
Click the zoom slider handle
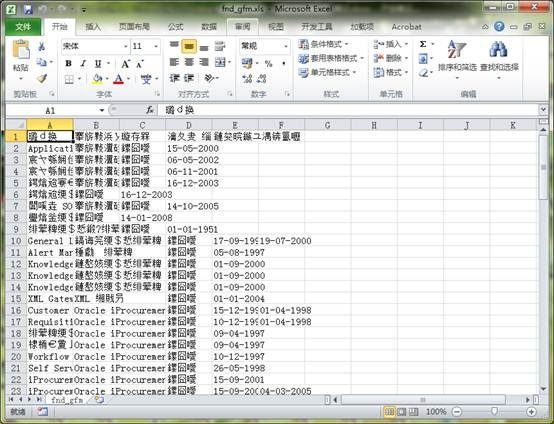(x=494, y=411)
